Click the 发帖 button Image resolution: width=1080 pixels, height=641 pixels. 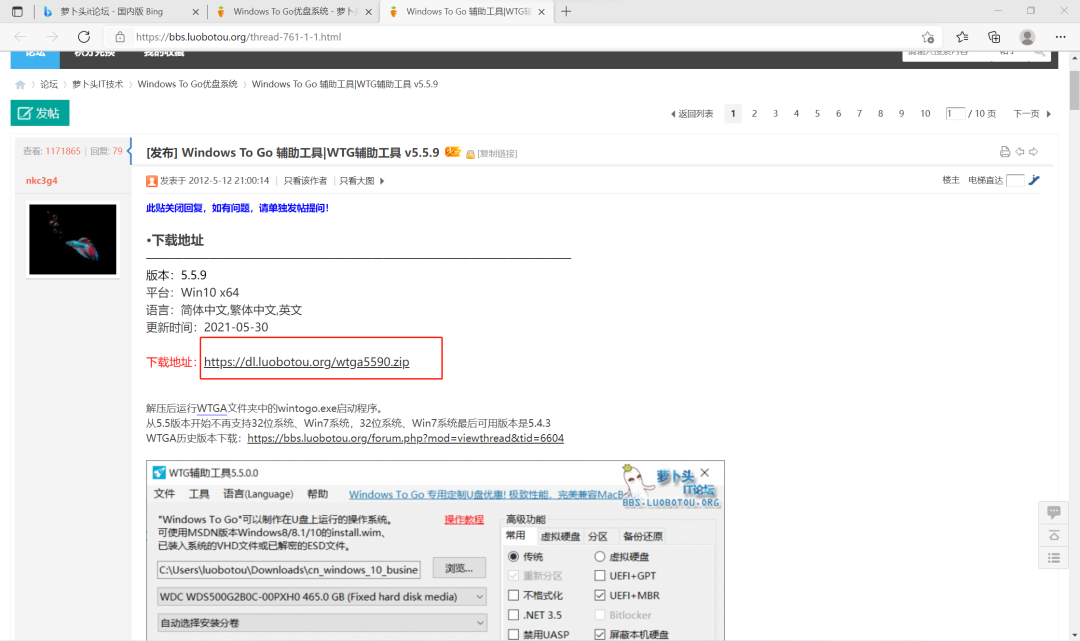coord(40,113)
